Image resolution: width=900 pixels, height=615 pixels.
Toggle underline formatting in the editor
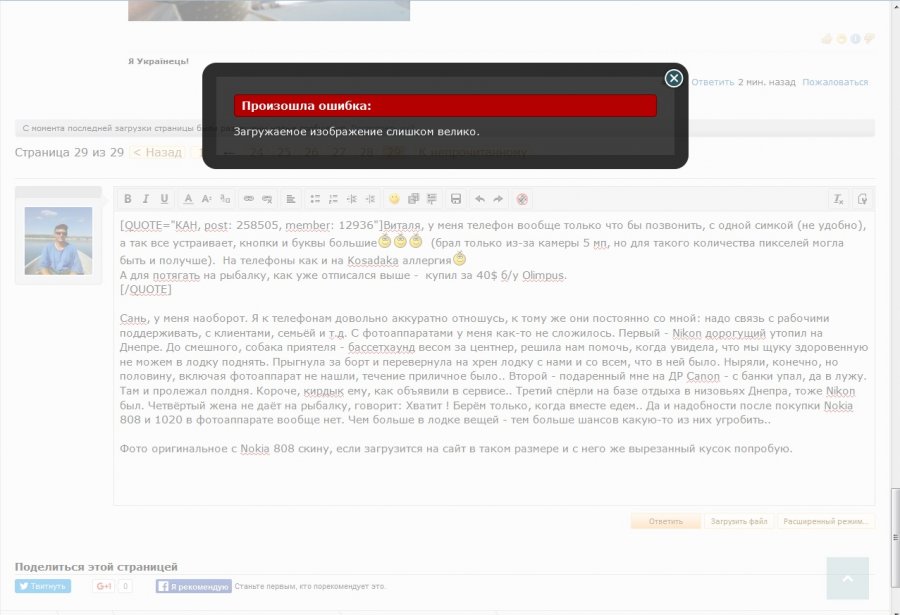165,199
